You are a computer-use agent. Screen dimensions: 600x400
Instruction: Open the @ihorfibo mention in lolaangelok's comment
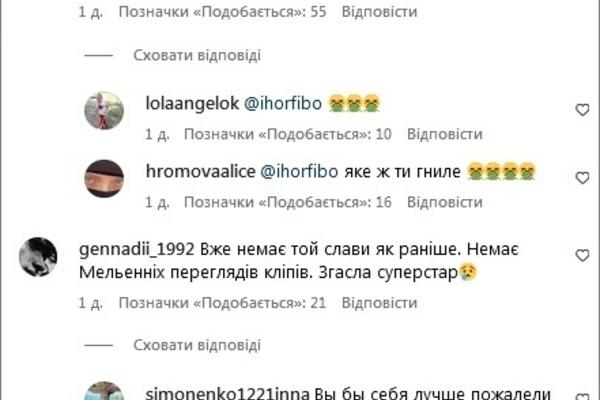pyautogui.click(x=283, y=103)
